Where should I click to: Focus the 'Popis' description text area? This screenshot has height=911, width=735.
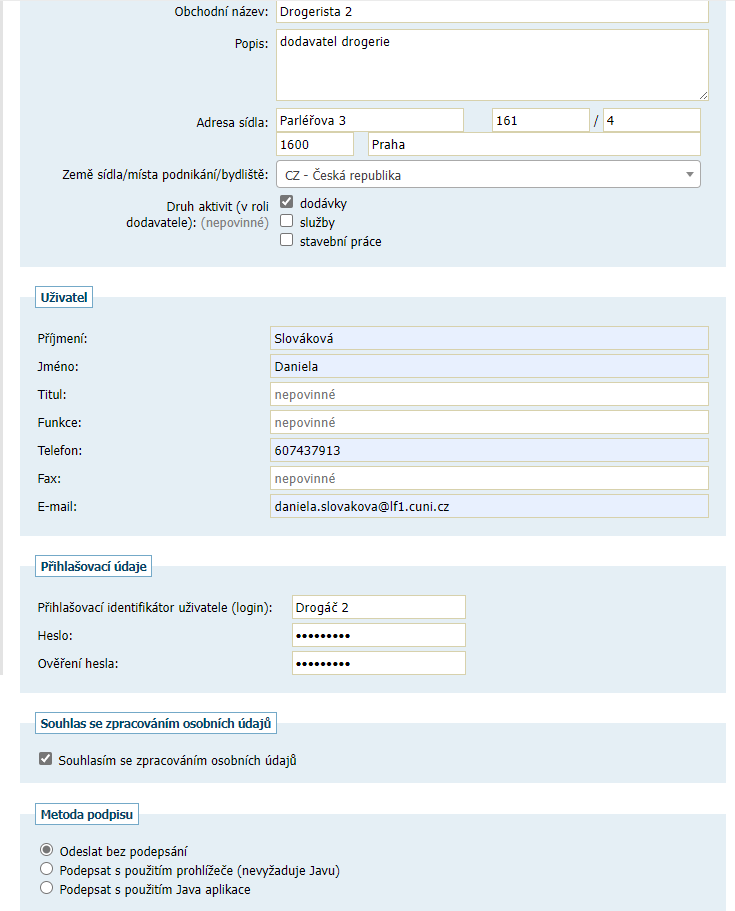point(490,65)
